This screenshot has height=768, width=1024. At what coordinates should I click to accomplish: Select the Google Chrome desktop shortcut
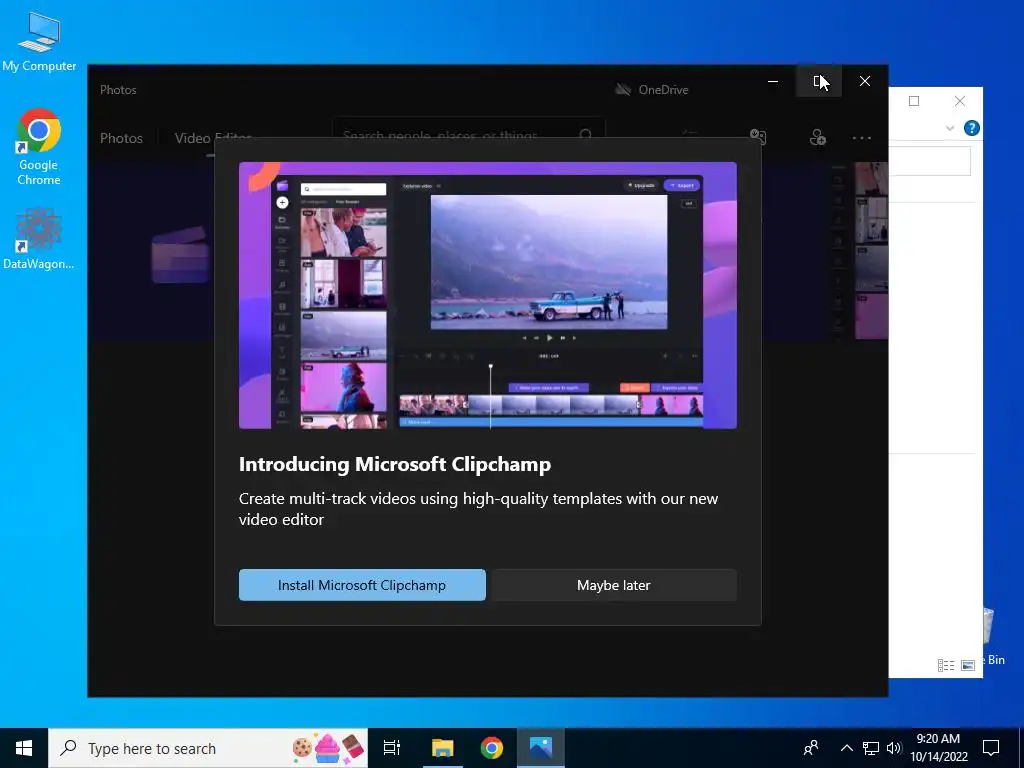pos(39,148)
